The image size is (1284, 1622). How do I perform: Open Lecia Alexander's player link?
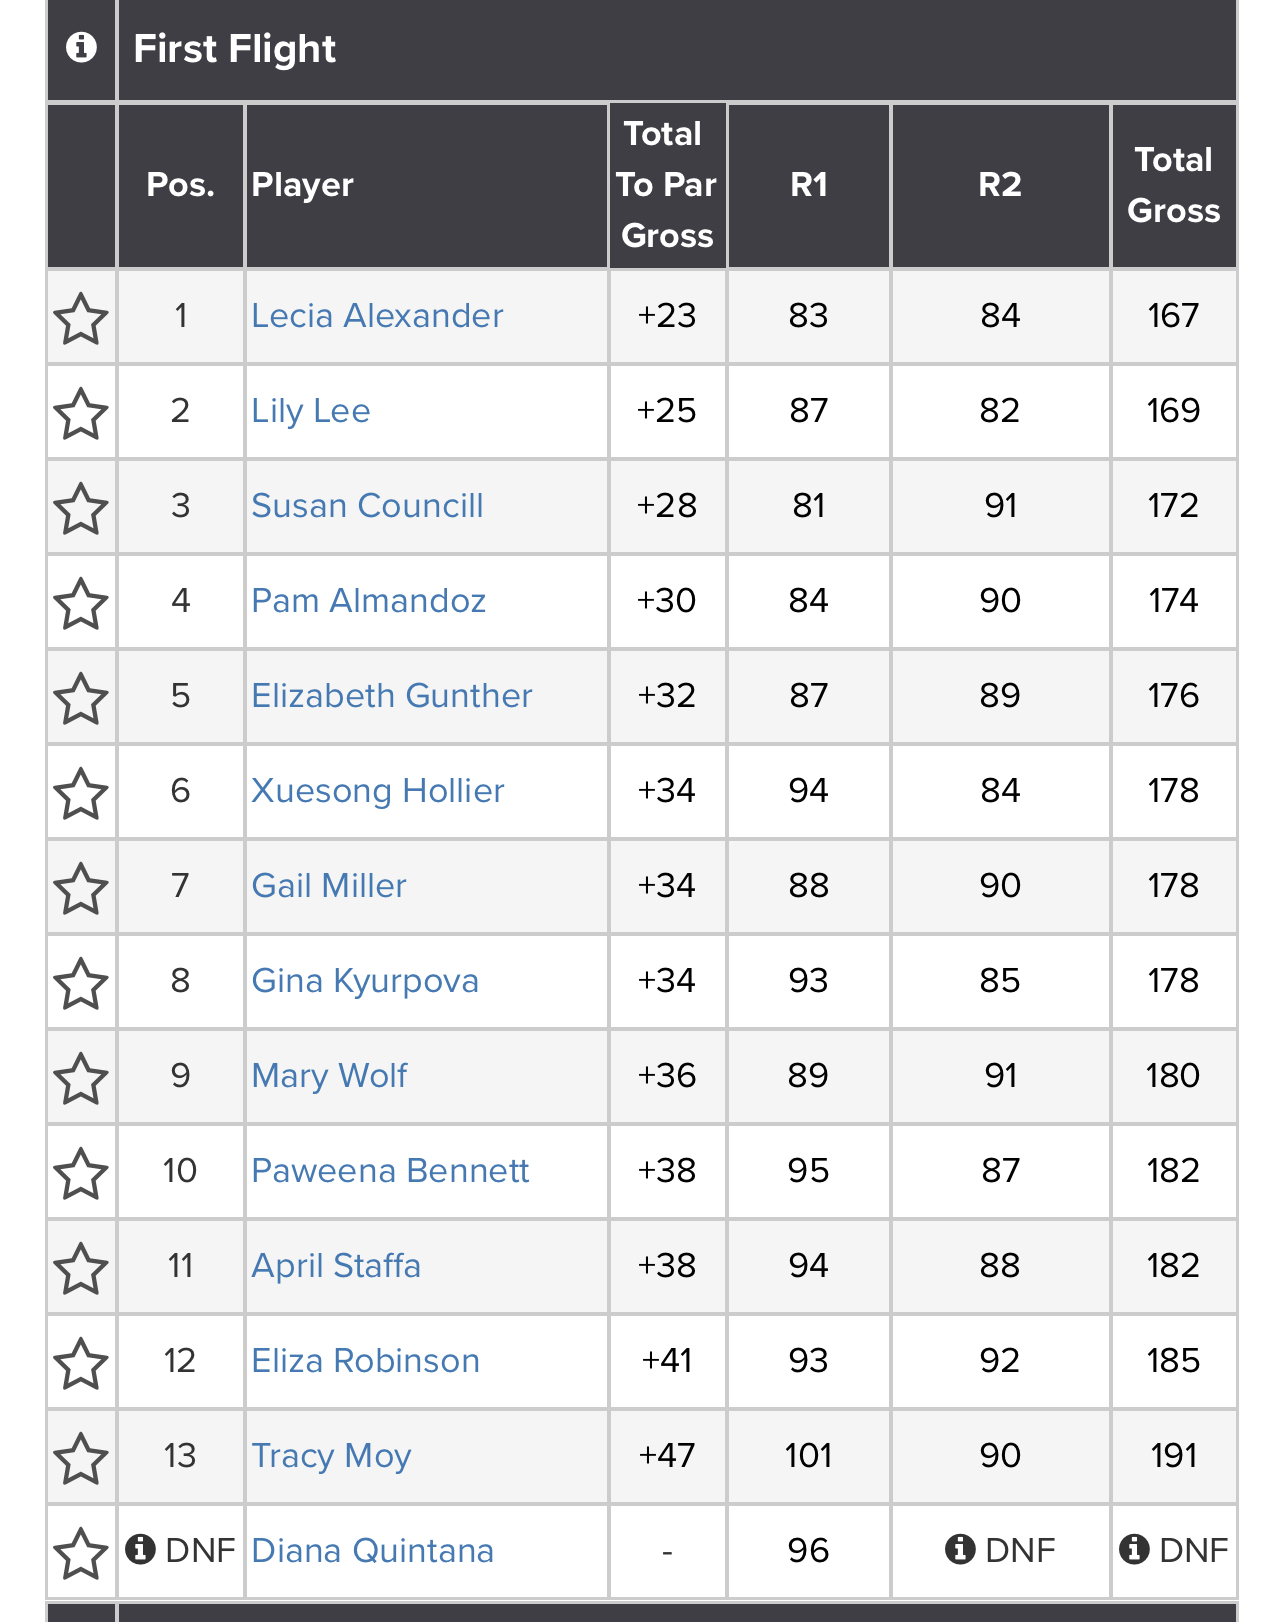point(377,316)
